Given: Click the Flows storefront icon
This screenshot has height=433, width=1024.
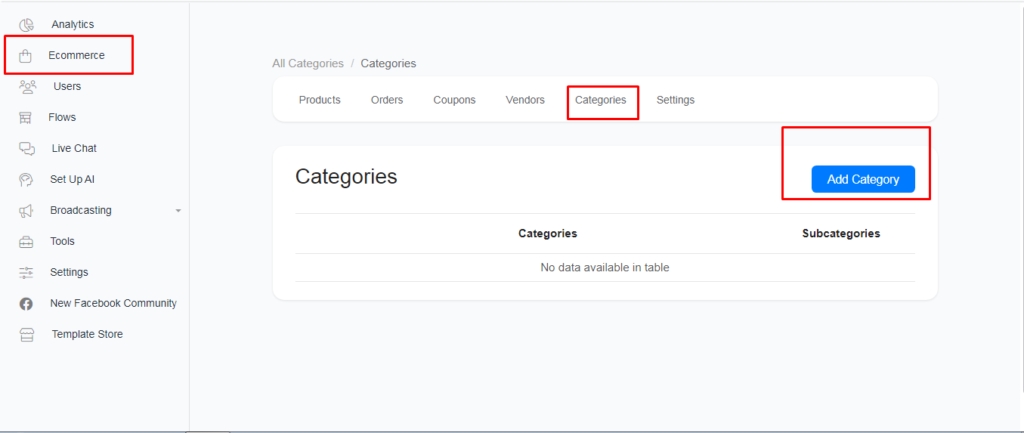Looking at the screenshot, I should click(27, 118).
